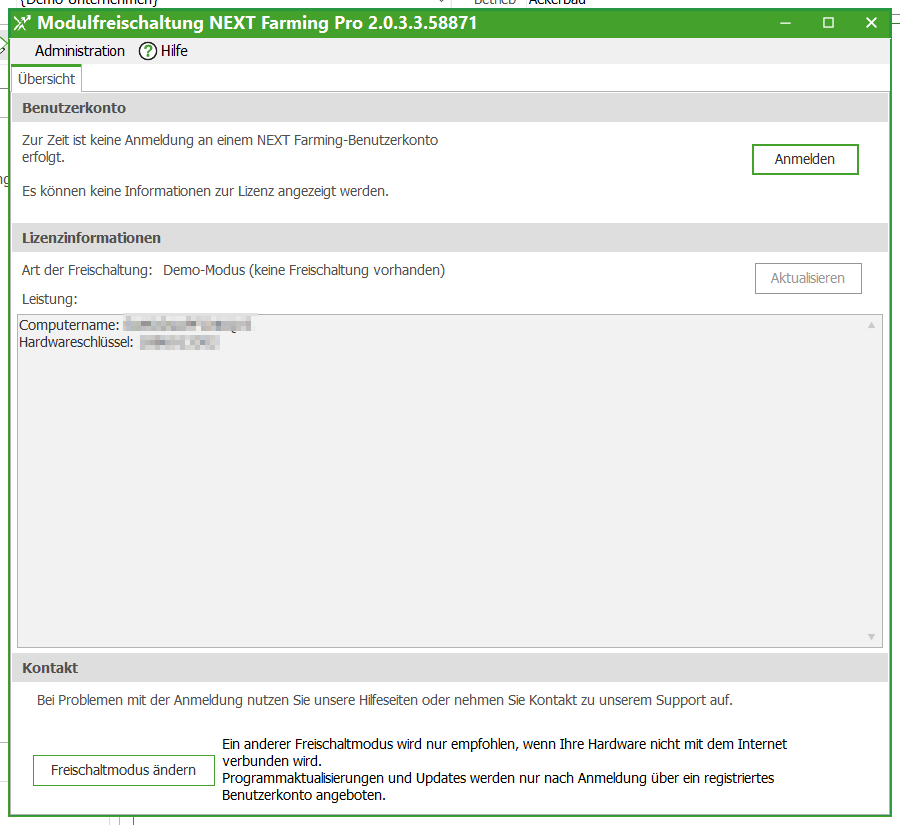Click the Aktualisieren button
This screenshot has height=825, width=900.
point(808,278)
